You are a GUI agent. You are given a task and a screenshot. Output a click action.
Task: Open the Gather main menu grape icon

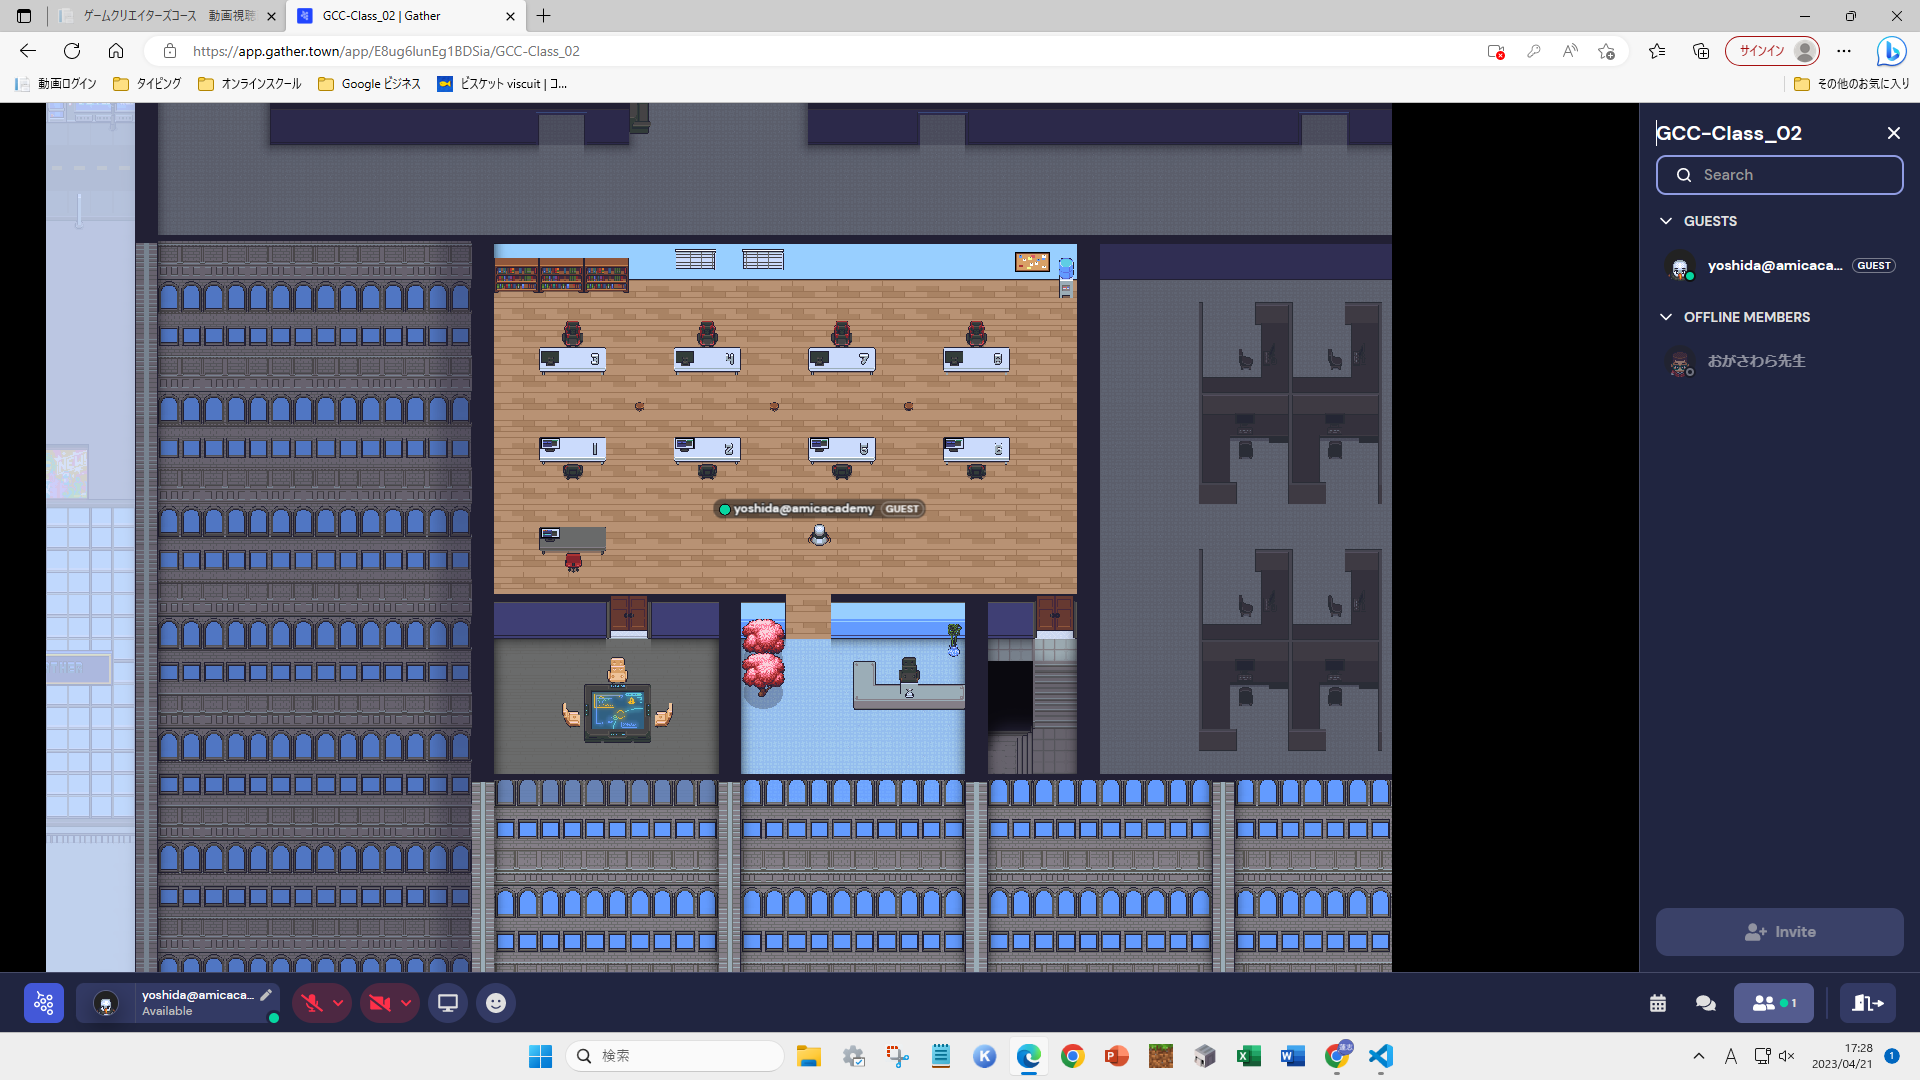pos(44,1003)
